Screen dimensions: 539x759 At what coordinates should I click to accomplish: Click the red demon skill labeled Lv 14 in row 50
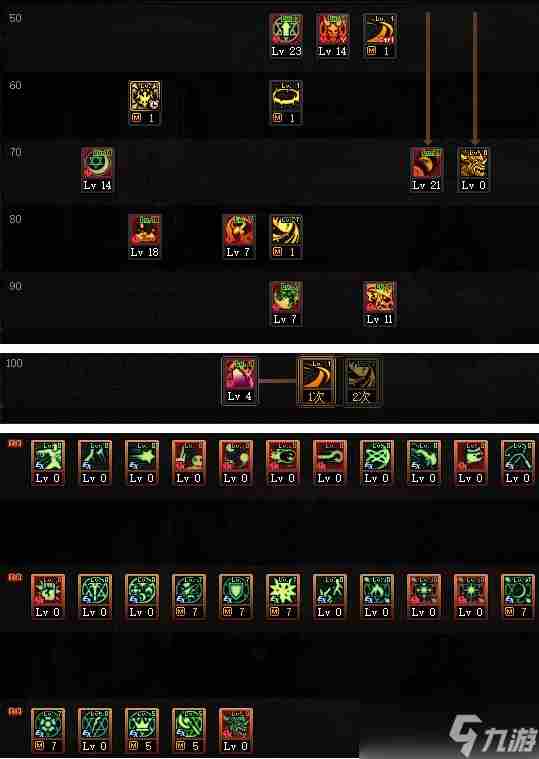point(333,36)
